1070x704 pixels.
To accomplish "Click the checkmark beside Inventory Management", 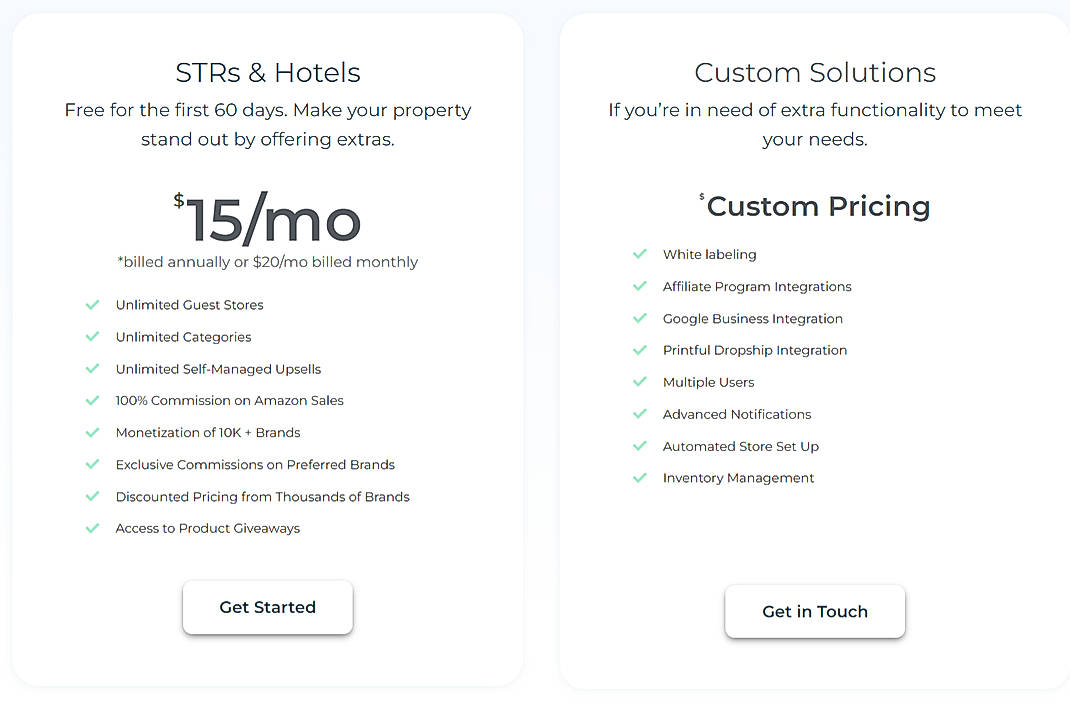I will point(640,479).
